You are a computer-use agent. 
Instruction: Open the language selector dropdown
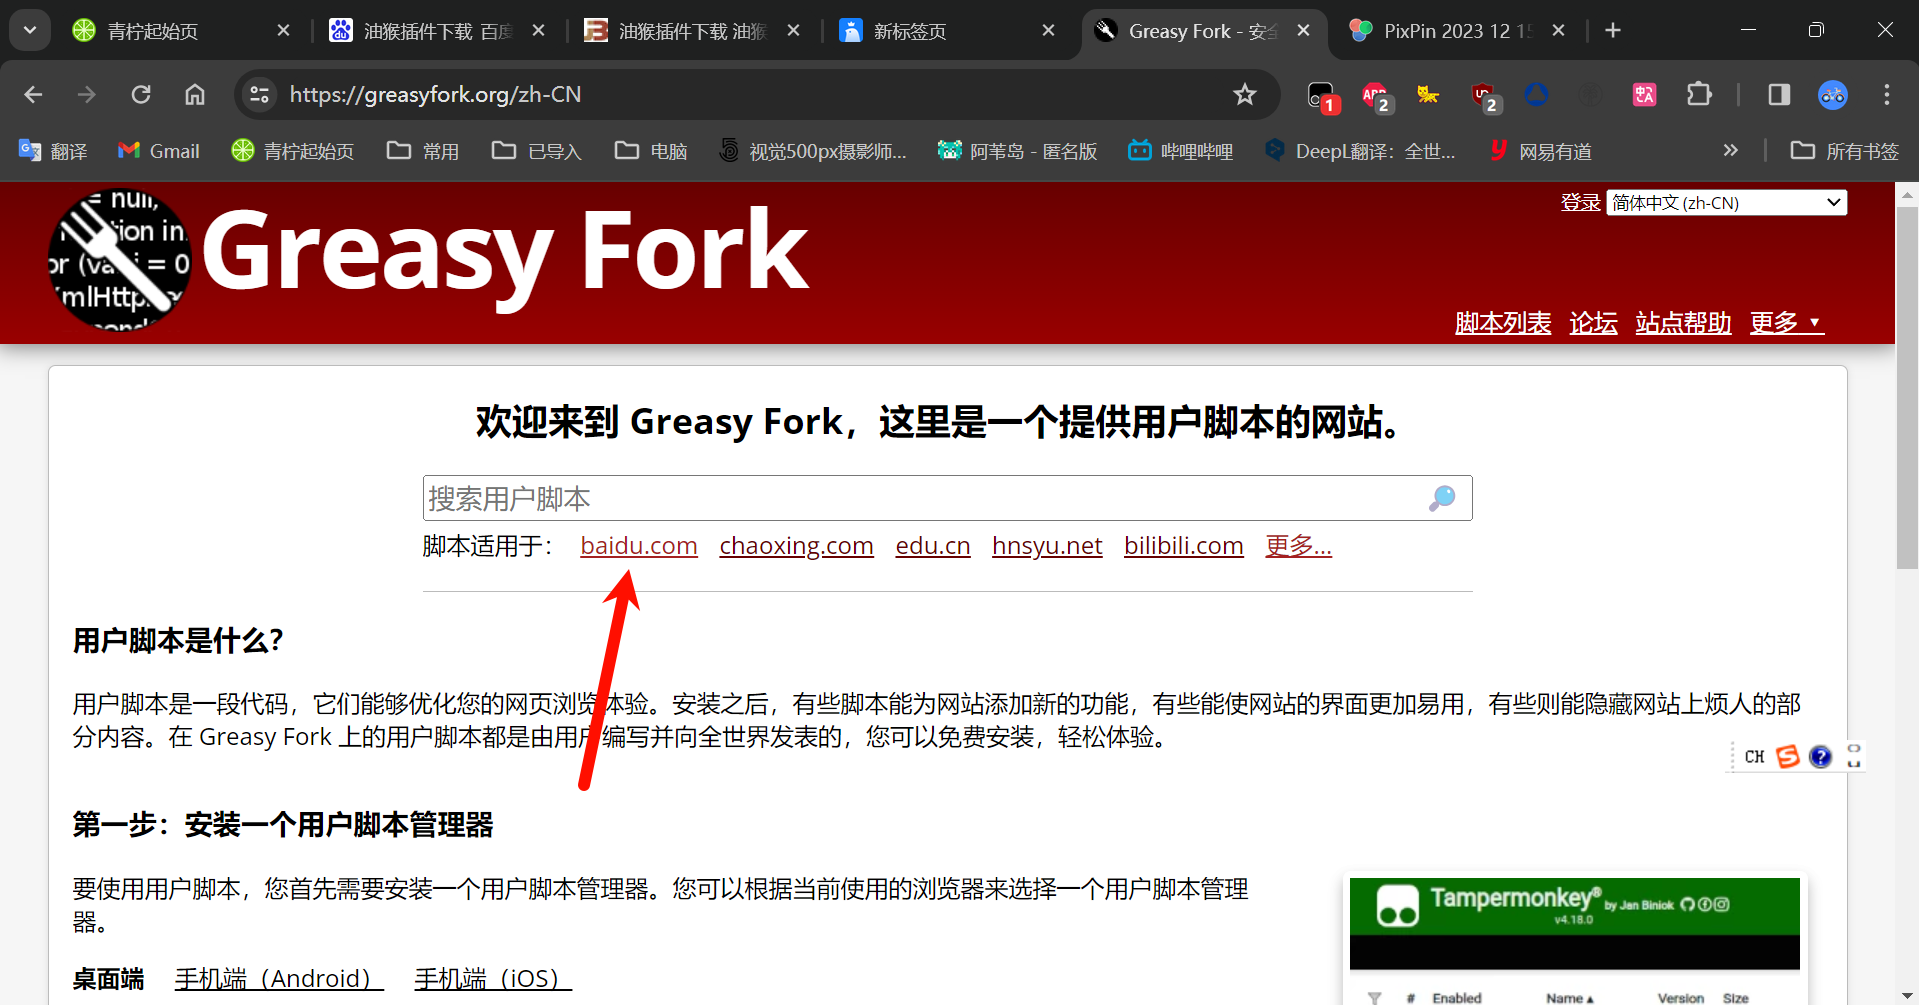(x=1726, y=203)
